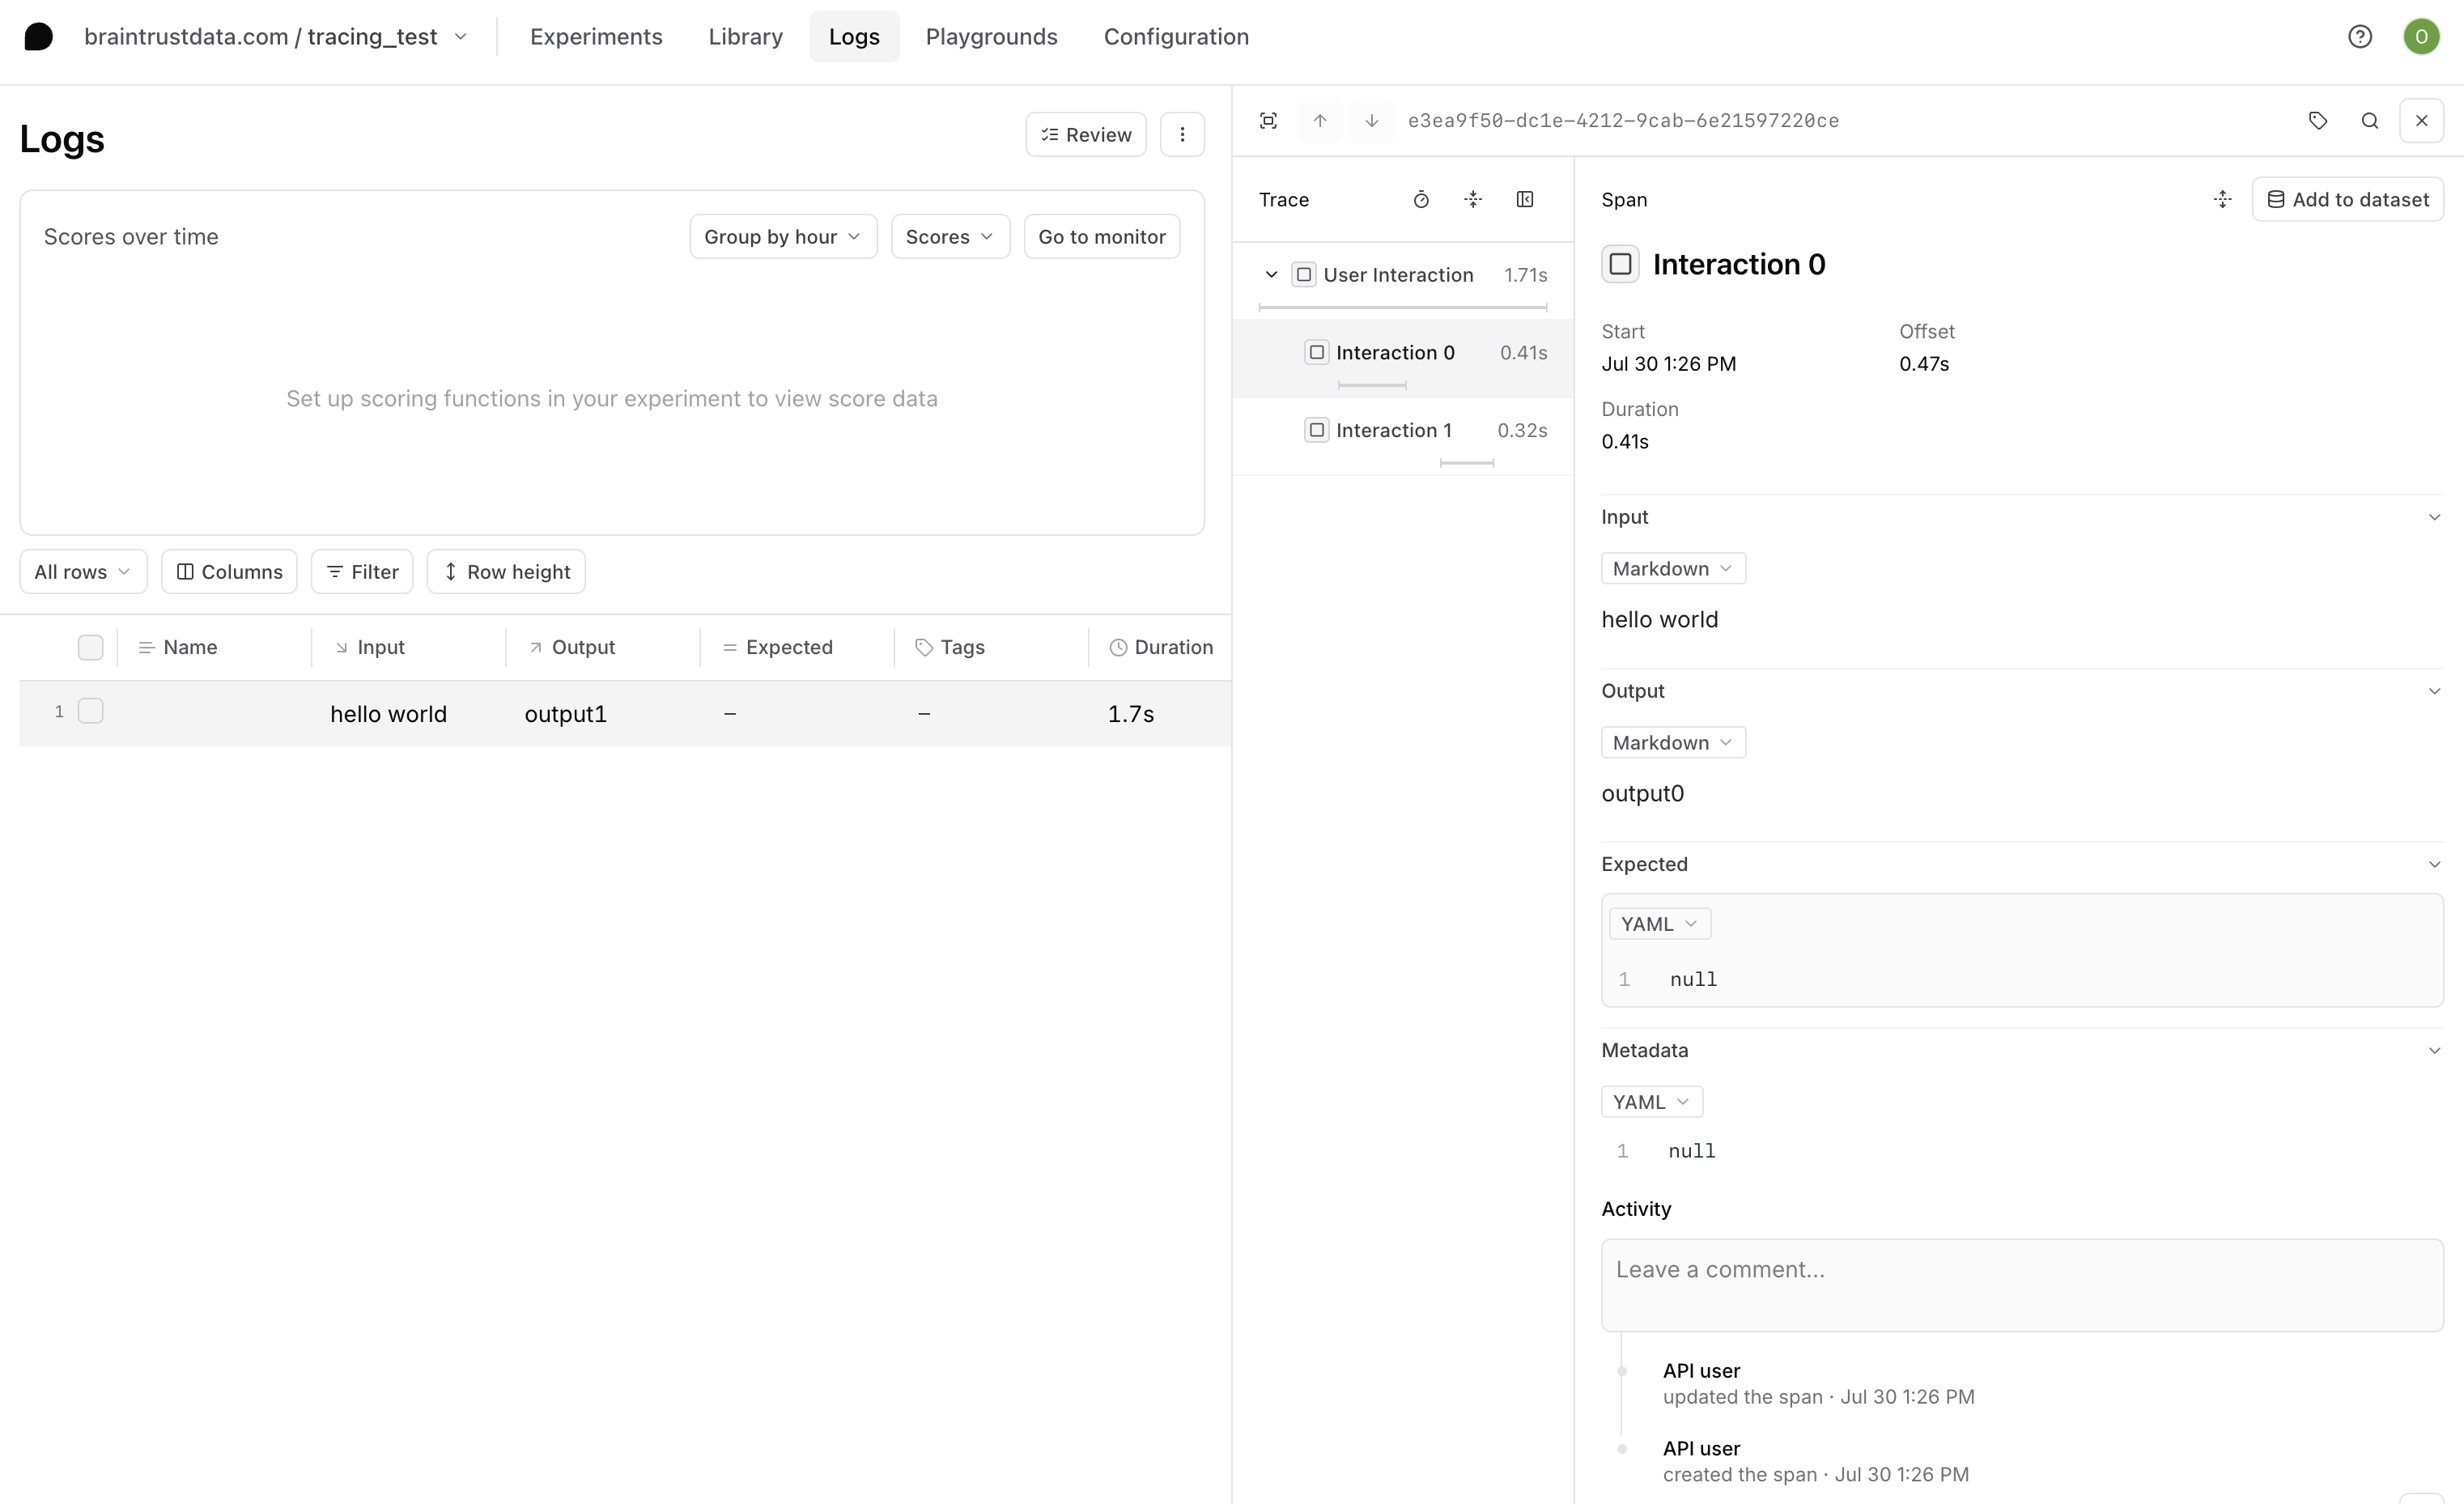Open the three-dot more options menu
2464x1504 pixels.
(1182, 135)
